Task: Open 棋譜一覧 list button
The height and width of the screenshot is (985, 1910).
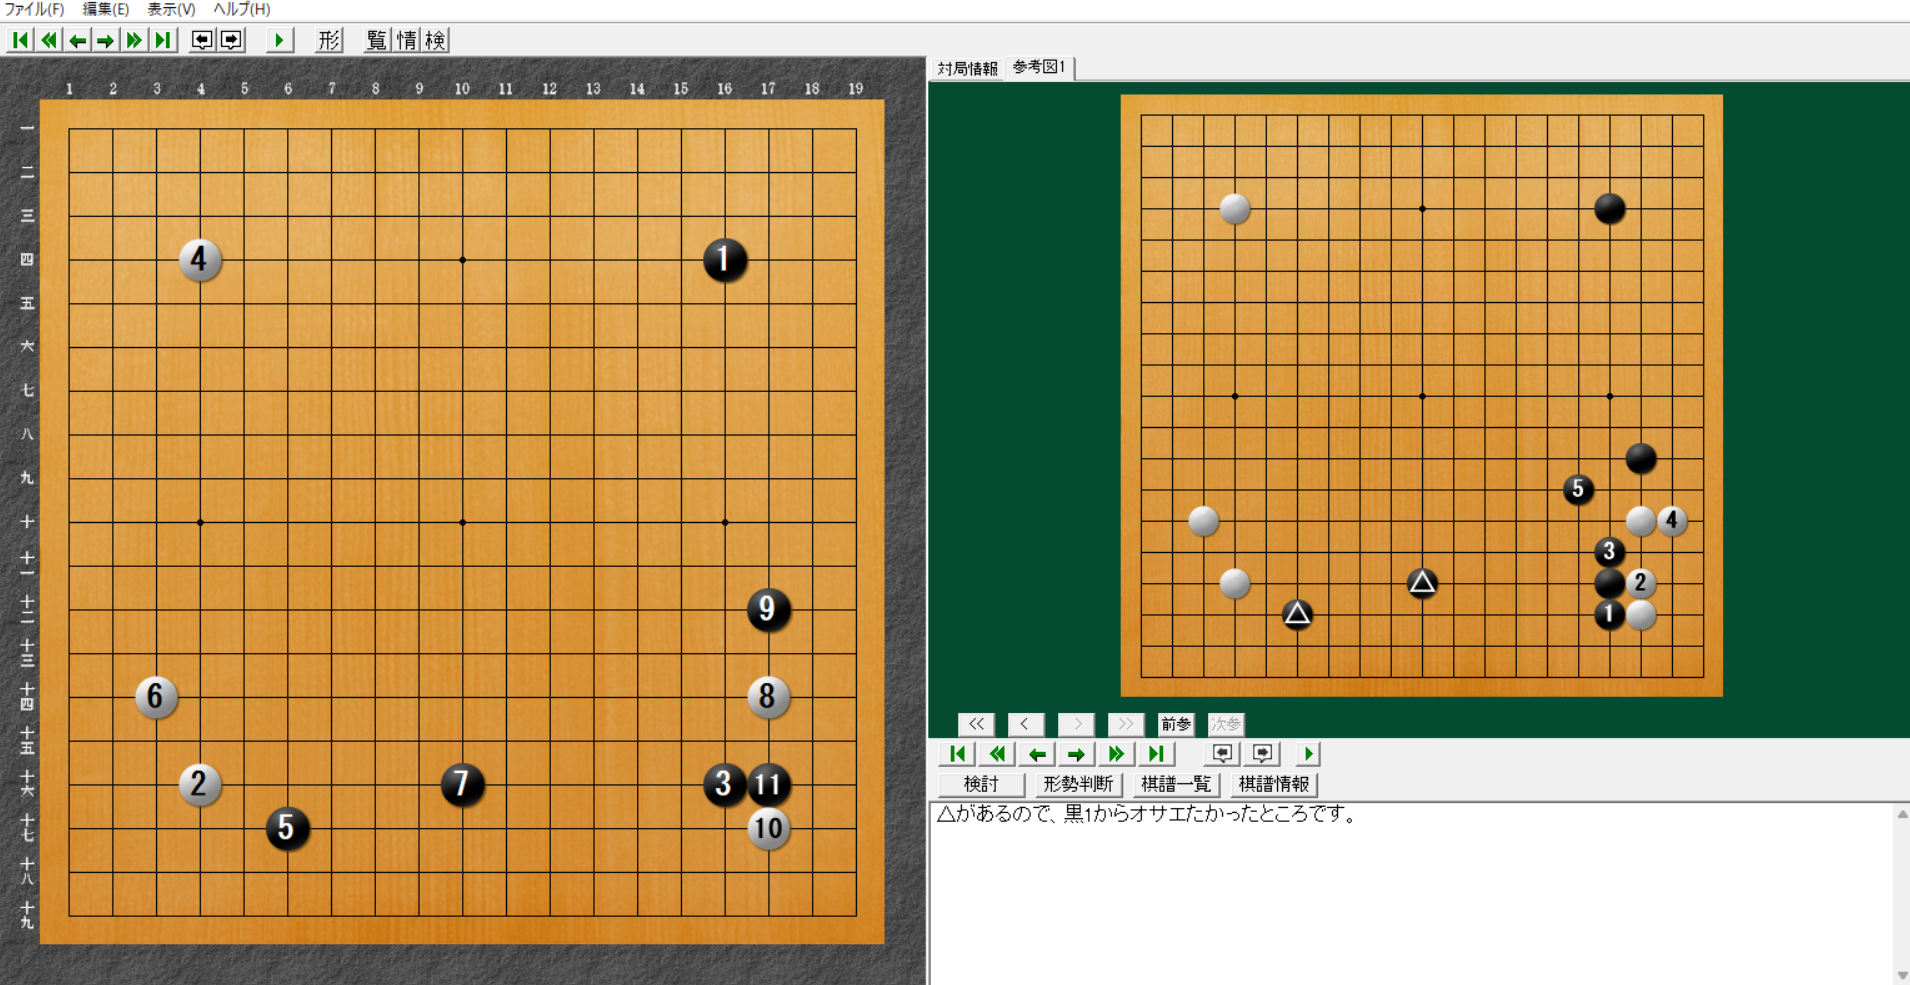Action: click(1176, 784)
